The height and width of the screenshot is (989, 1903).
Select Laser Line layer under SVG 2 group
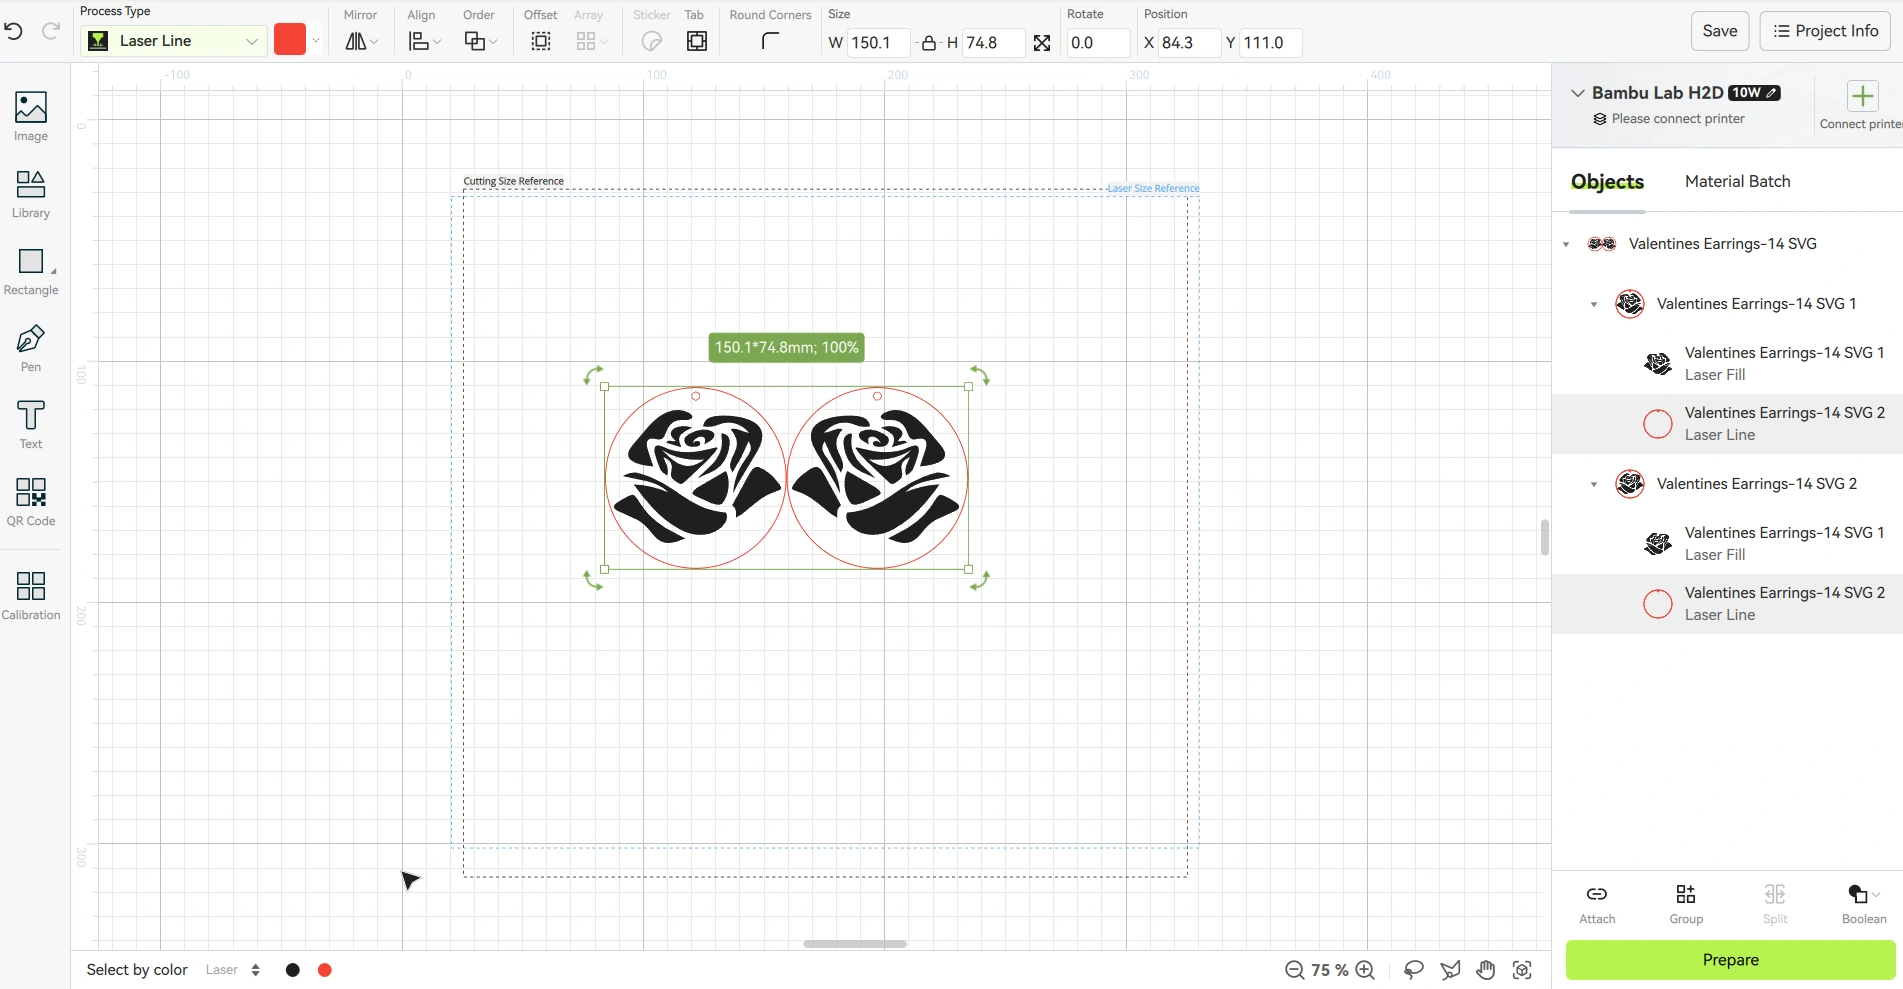coord(1727,604)
